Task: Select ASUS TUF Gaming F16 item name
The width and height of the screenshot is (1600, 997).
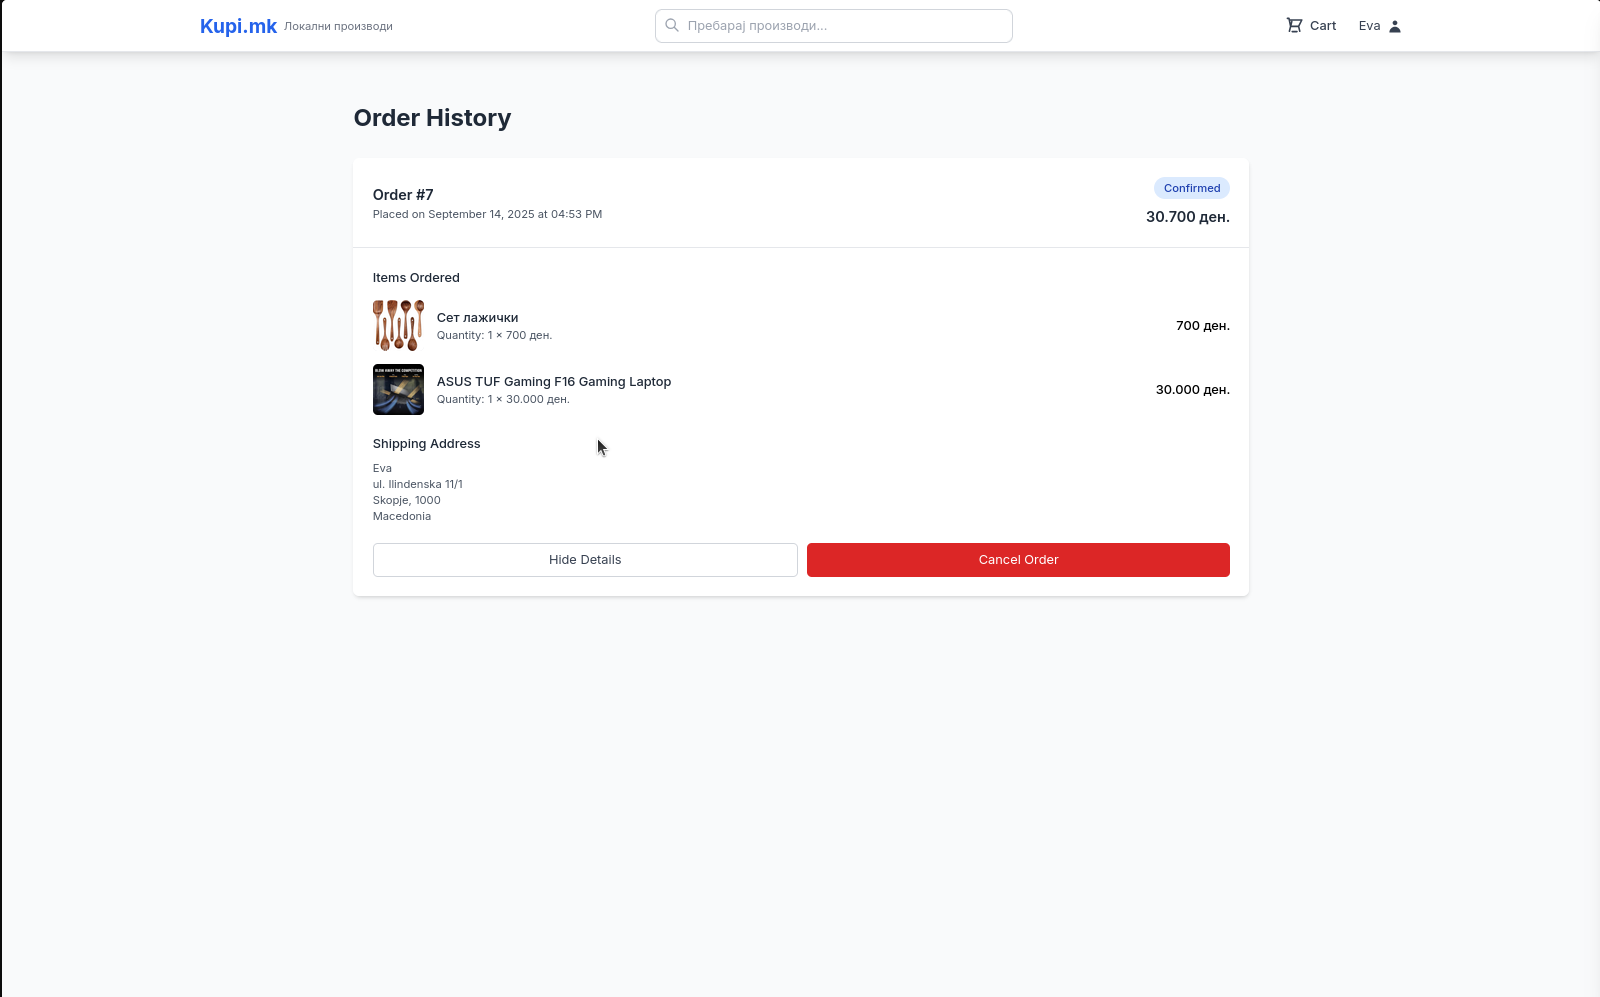Action: click(553, 382)
